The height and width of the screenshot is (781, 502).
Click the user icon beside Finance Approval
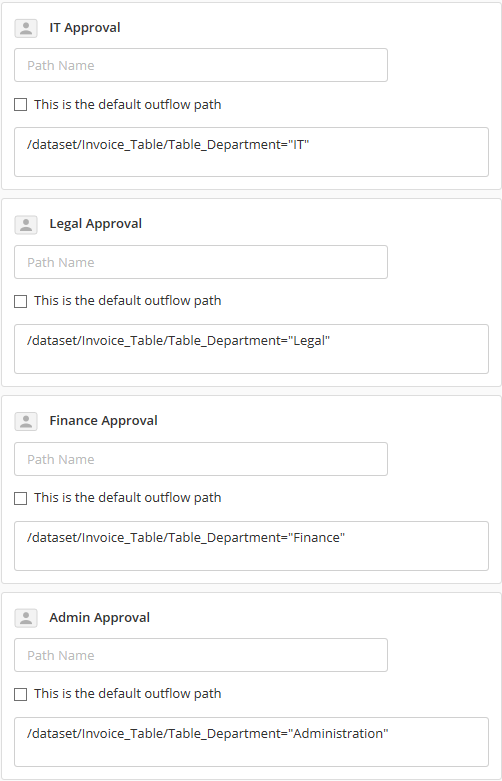pyautogui.click(x=26, y=421)
